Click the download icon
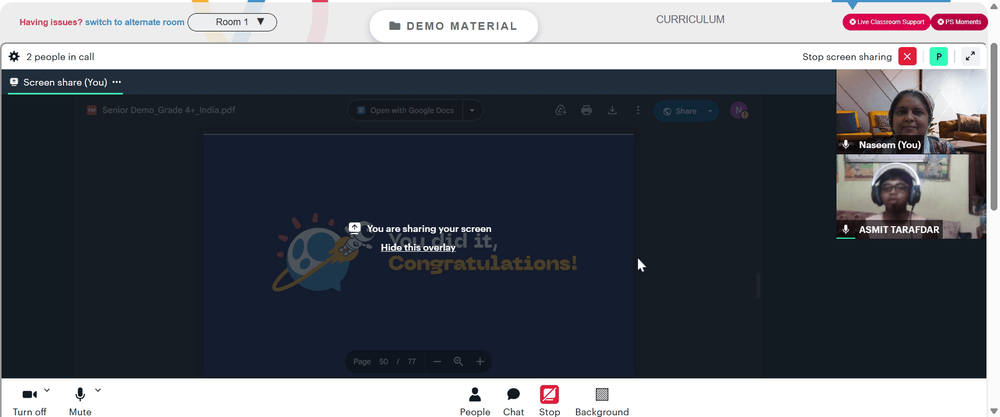 (x=612, y=110)
